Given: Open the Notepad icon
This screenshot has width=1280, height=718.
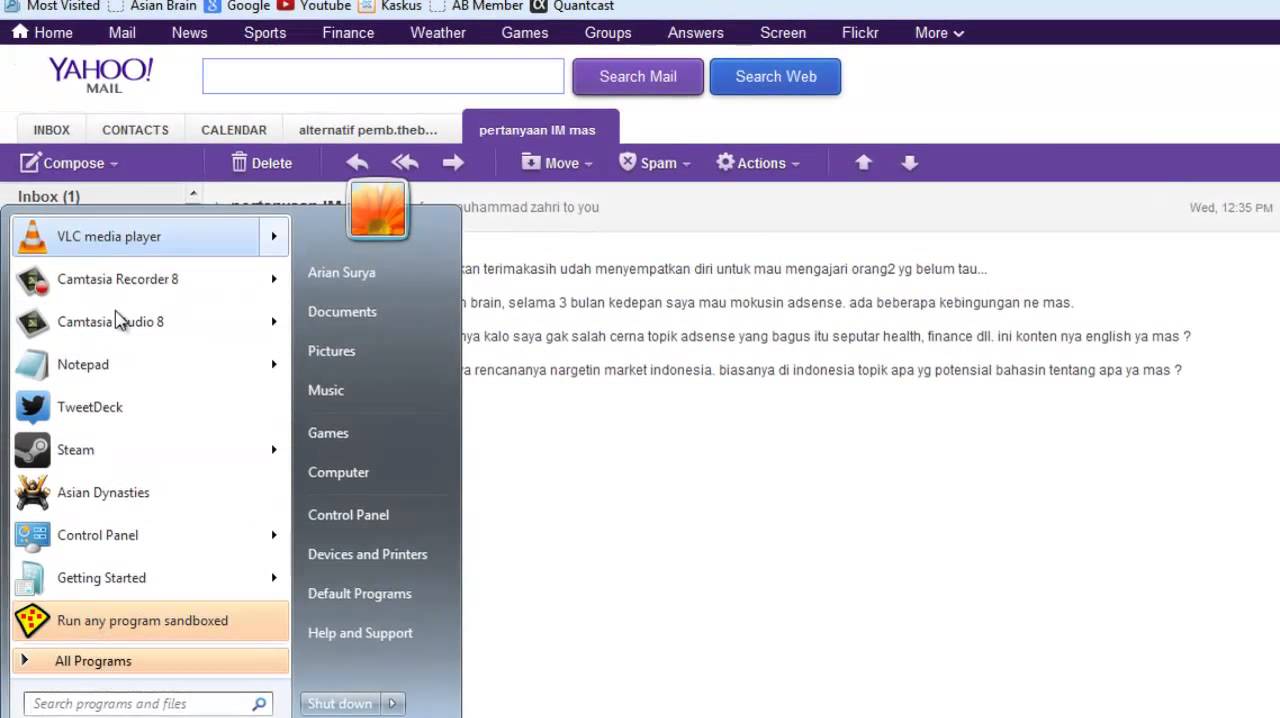Looking at the screenshot, I should click(x=33, y=365).
